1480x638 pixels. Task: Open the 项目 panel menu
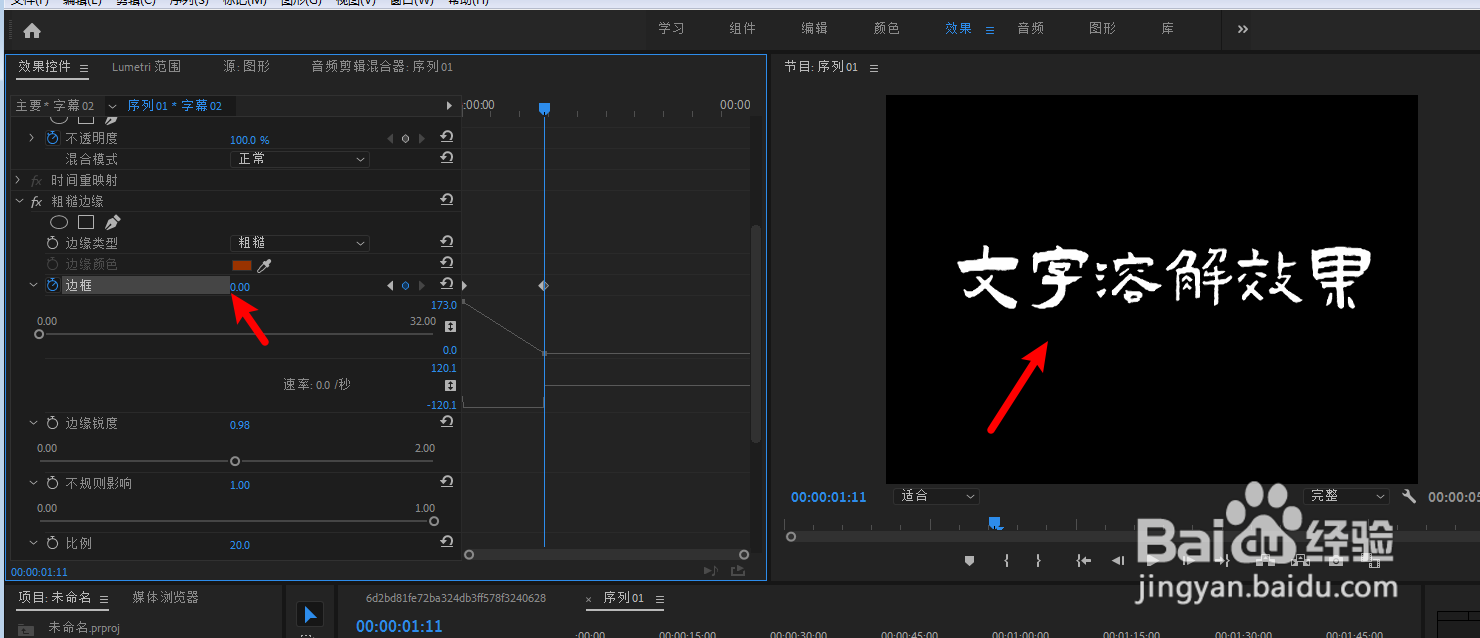tap(104, 599)
